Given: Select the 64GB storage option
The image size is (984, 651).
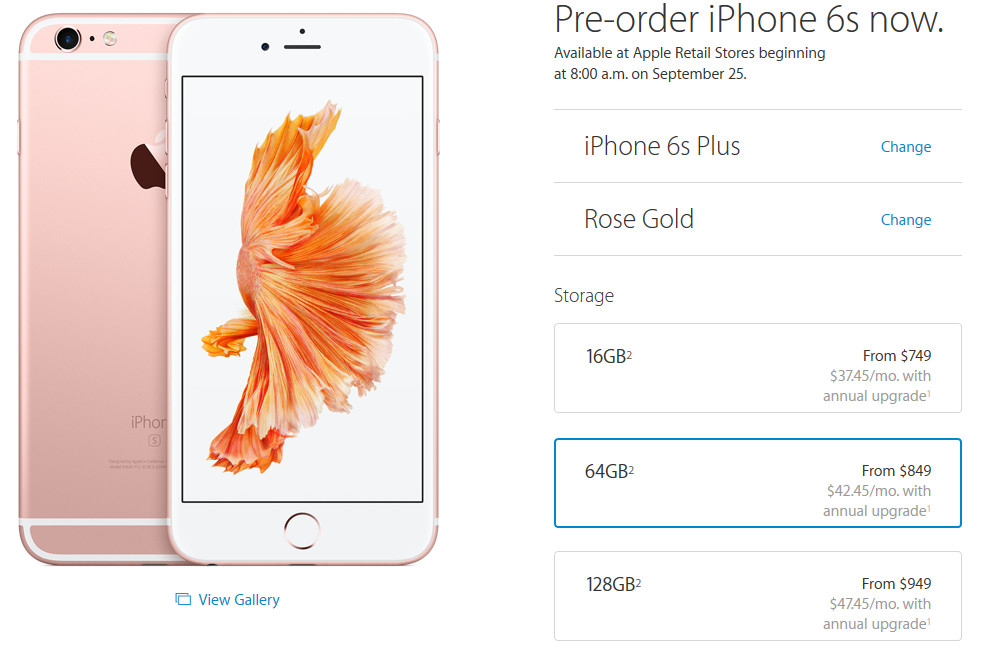Looking at the screenshot, I should (x=757, y=483).
